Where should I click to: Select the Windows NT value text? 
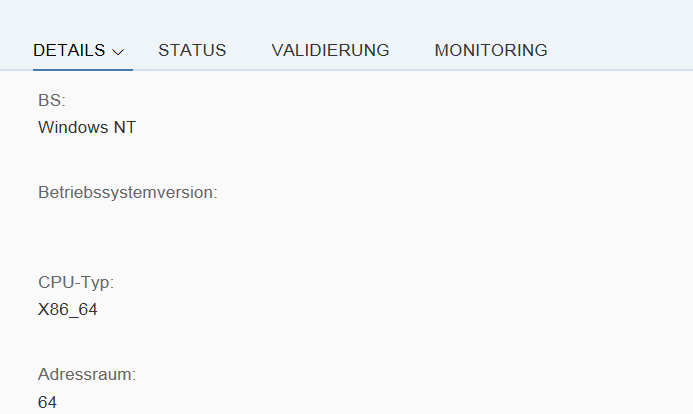(87, 127)
